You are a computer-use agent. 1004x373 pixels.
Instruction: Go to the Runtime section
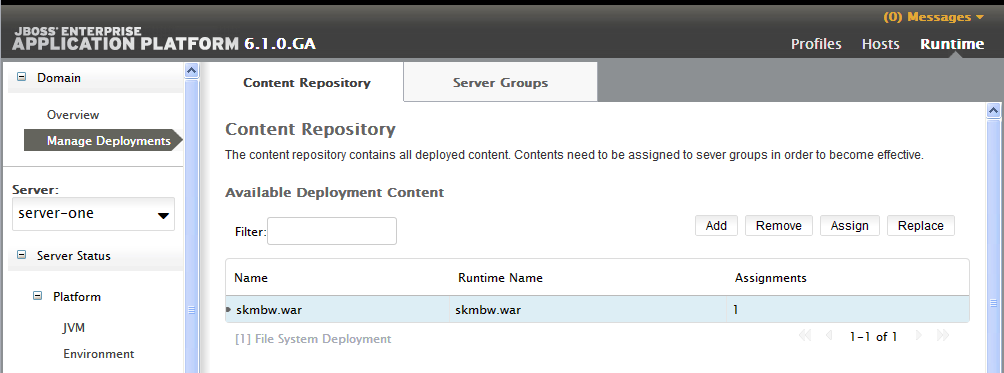tap(952, 44)
